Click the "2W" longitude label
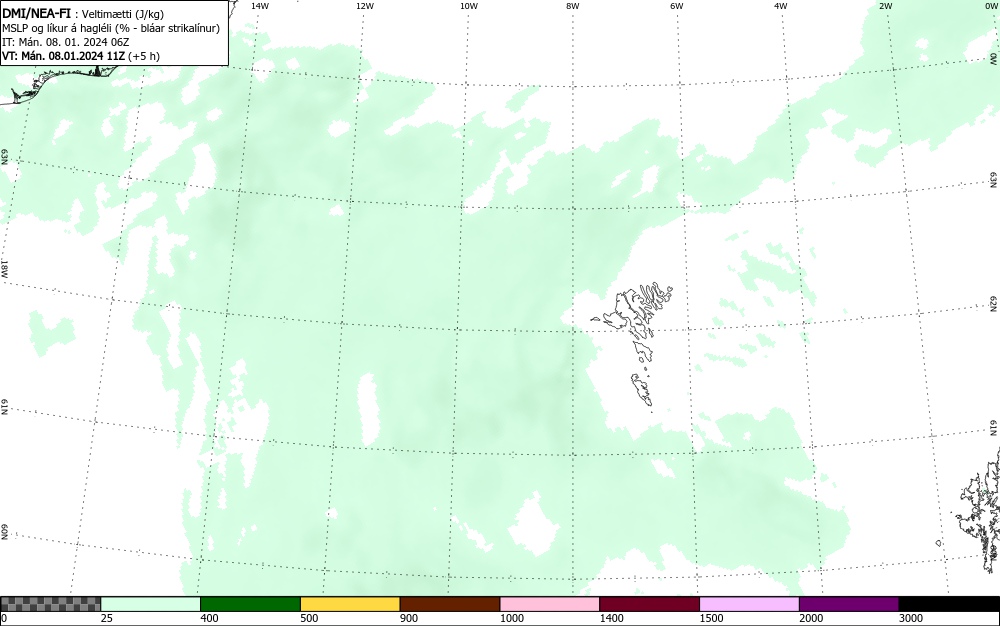1000x626 pixels. 885,6
